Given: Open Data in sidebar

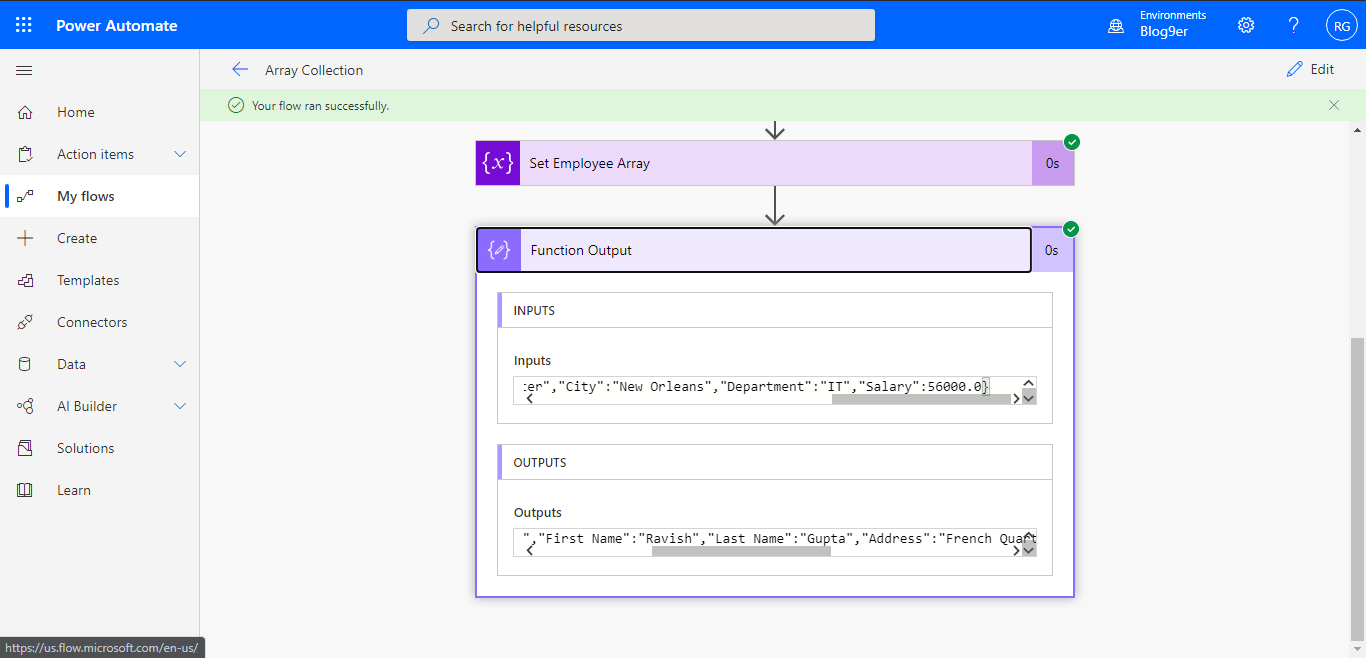Looking at the screenshot, I should pyautogui.click(x=100, y=364).
